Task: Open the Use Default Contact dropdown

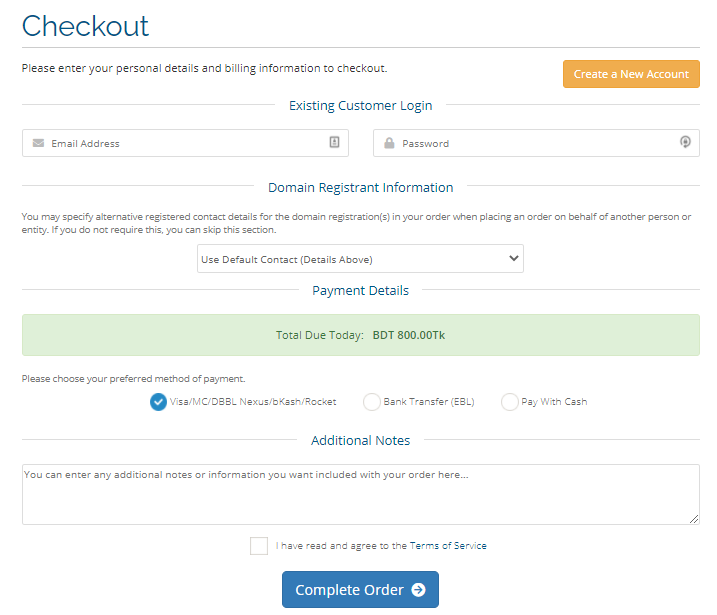Action: 360,259
